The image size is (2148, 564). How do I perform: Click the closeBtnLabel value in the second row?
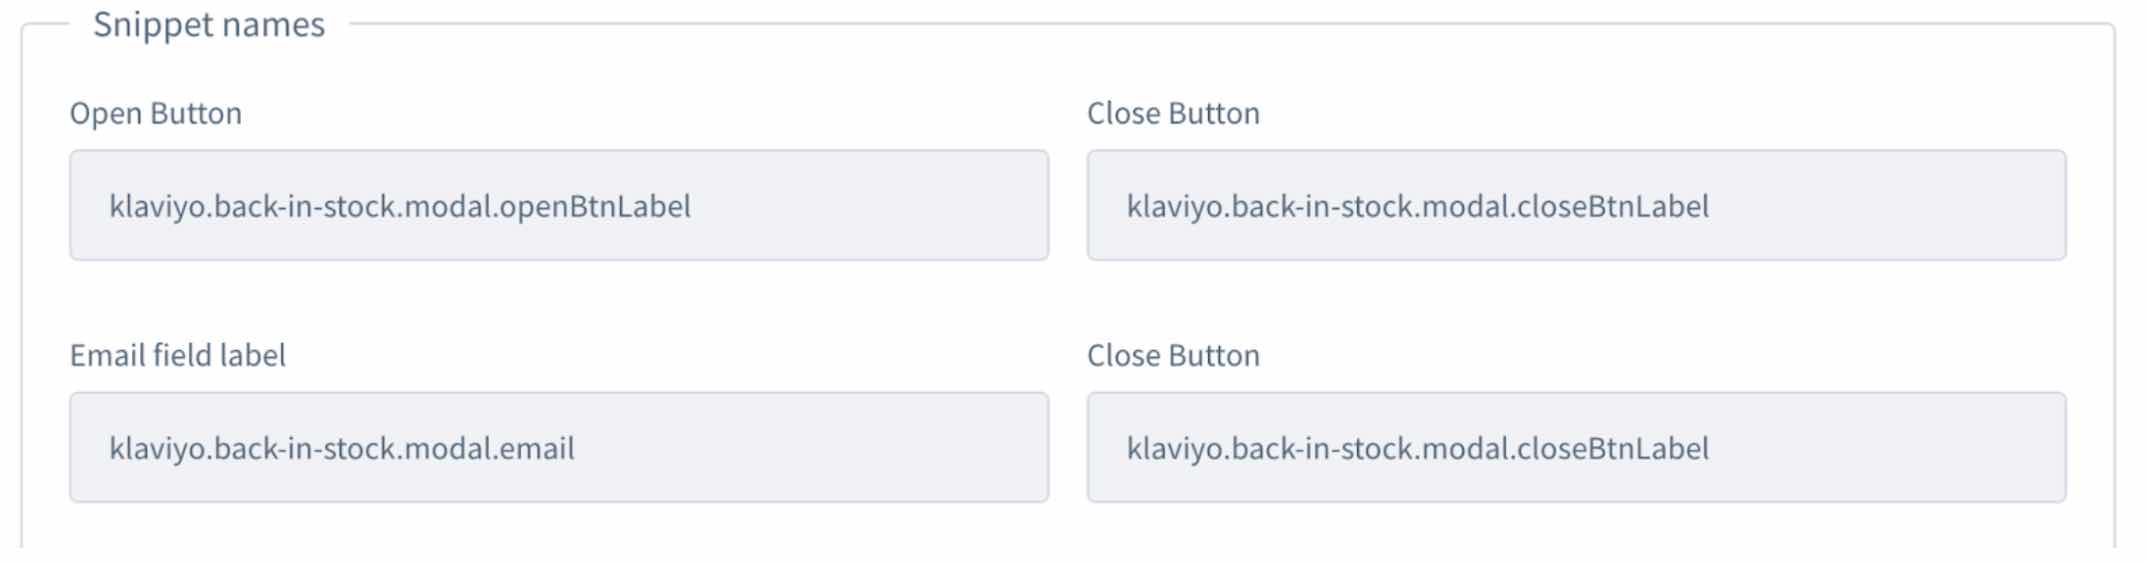pos(1417,449)
